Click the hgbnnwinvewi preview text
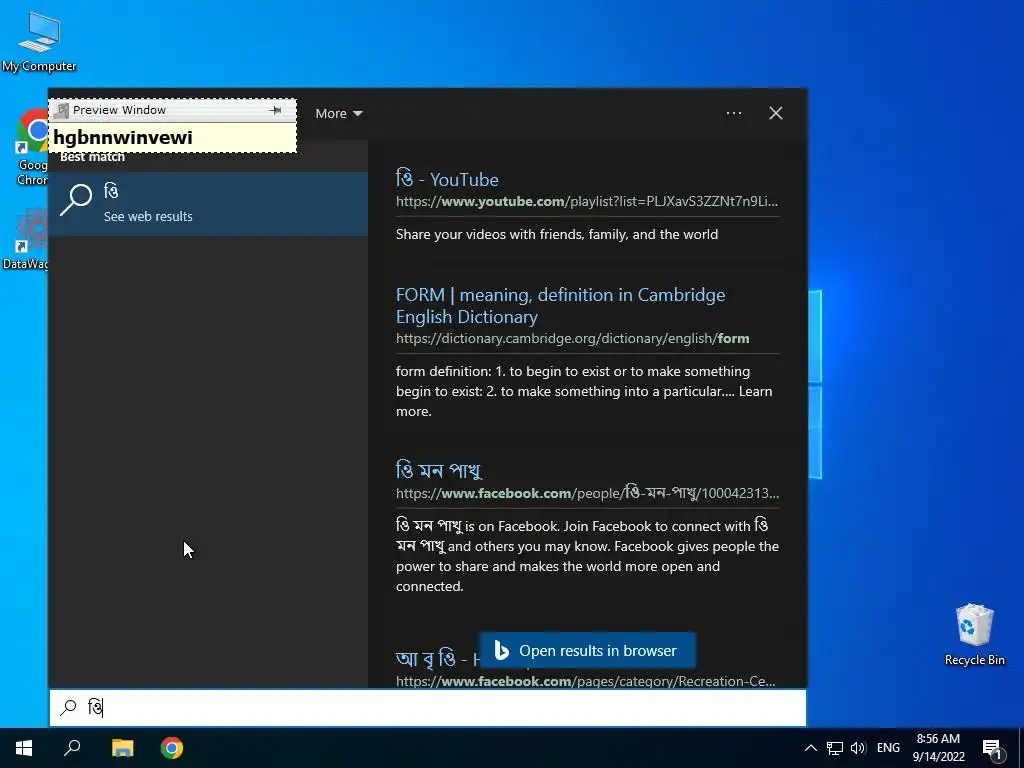The image size is (1024, 768). pyautogui.click(x=123, y=137)
